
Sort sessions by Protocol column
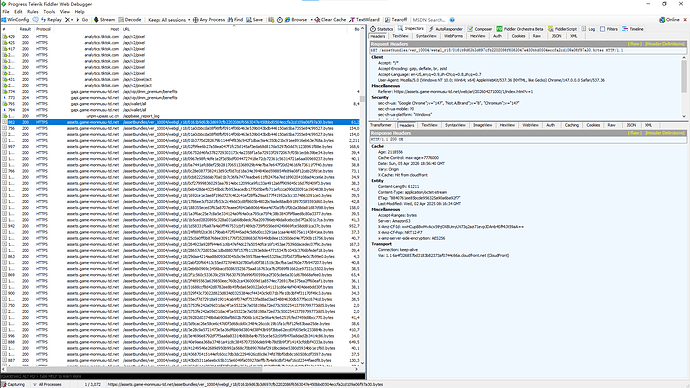pyautogui.click(x=44, y=29)
